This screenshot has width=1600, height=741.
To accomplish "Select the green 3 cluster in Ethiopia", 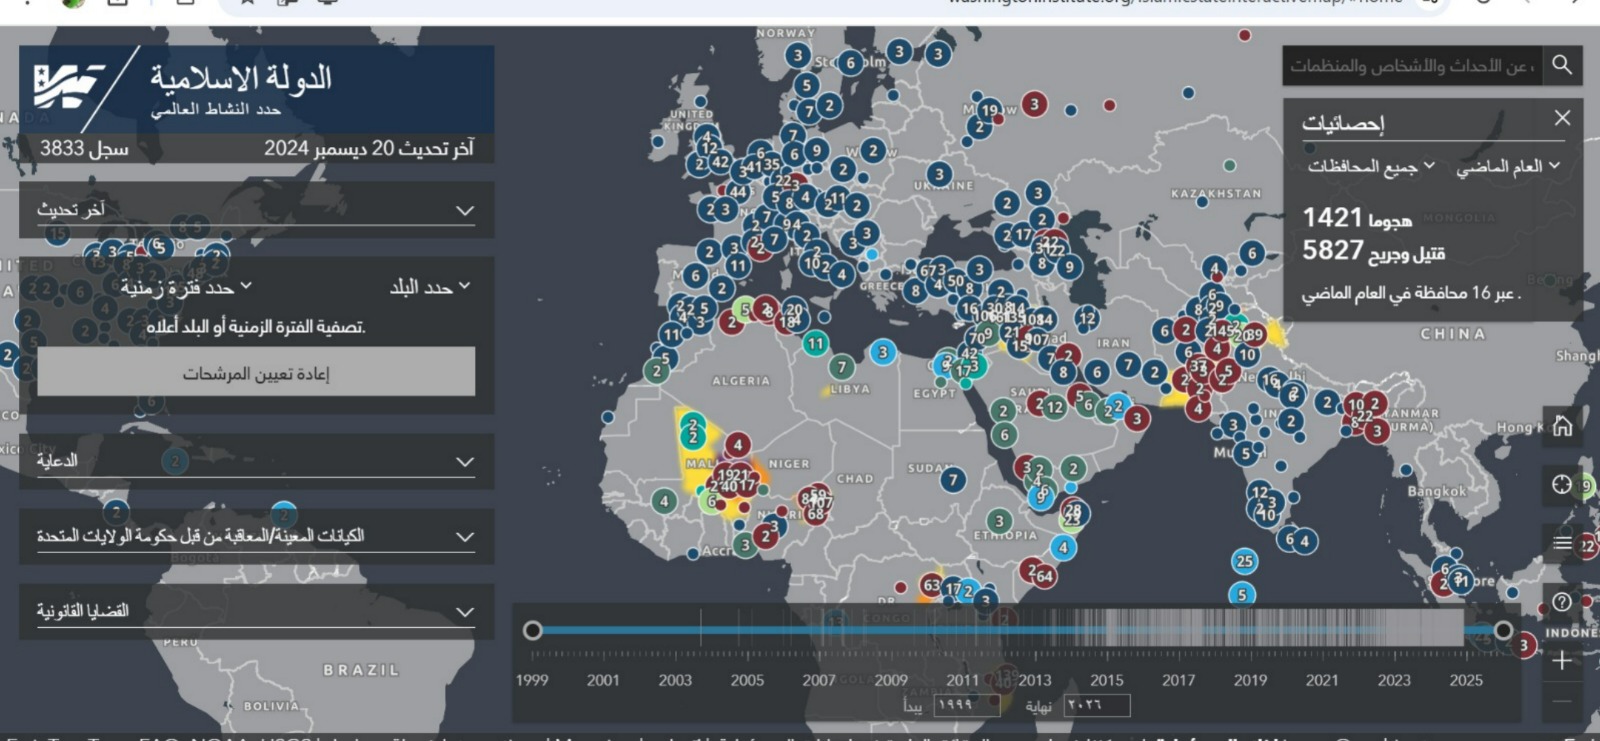I will click(998, 521).
